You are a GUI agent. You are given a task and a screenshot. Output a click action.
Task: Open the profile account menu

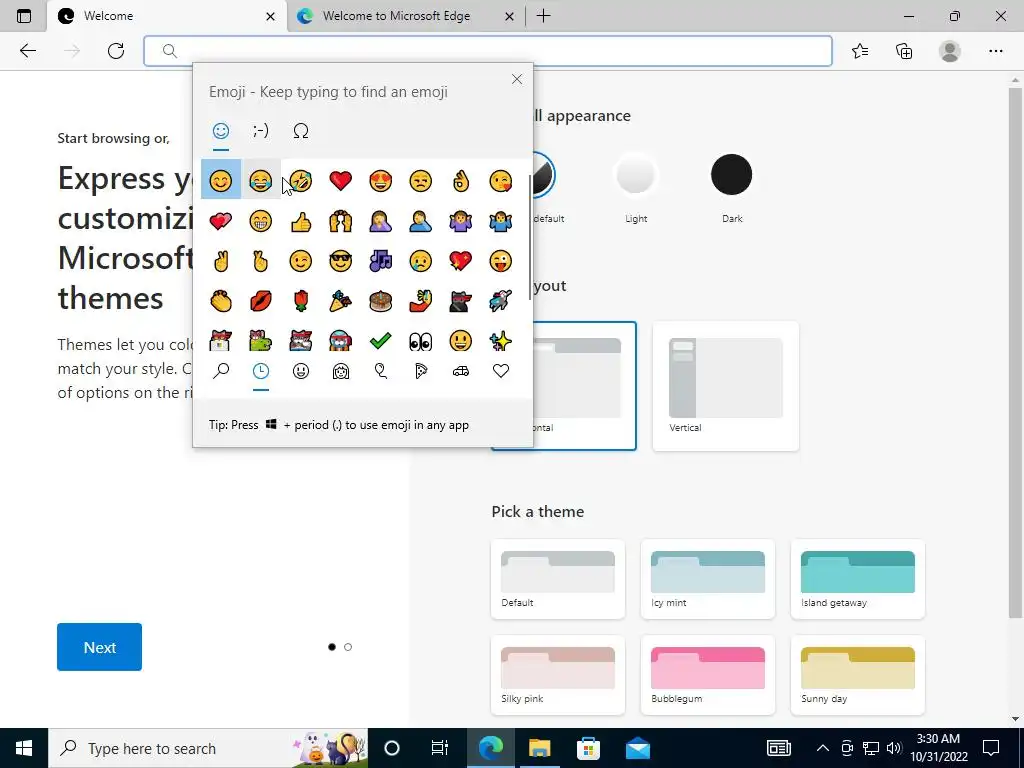coord(950,51)
